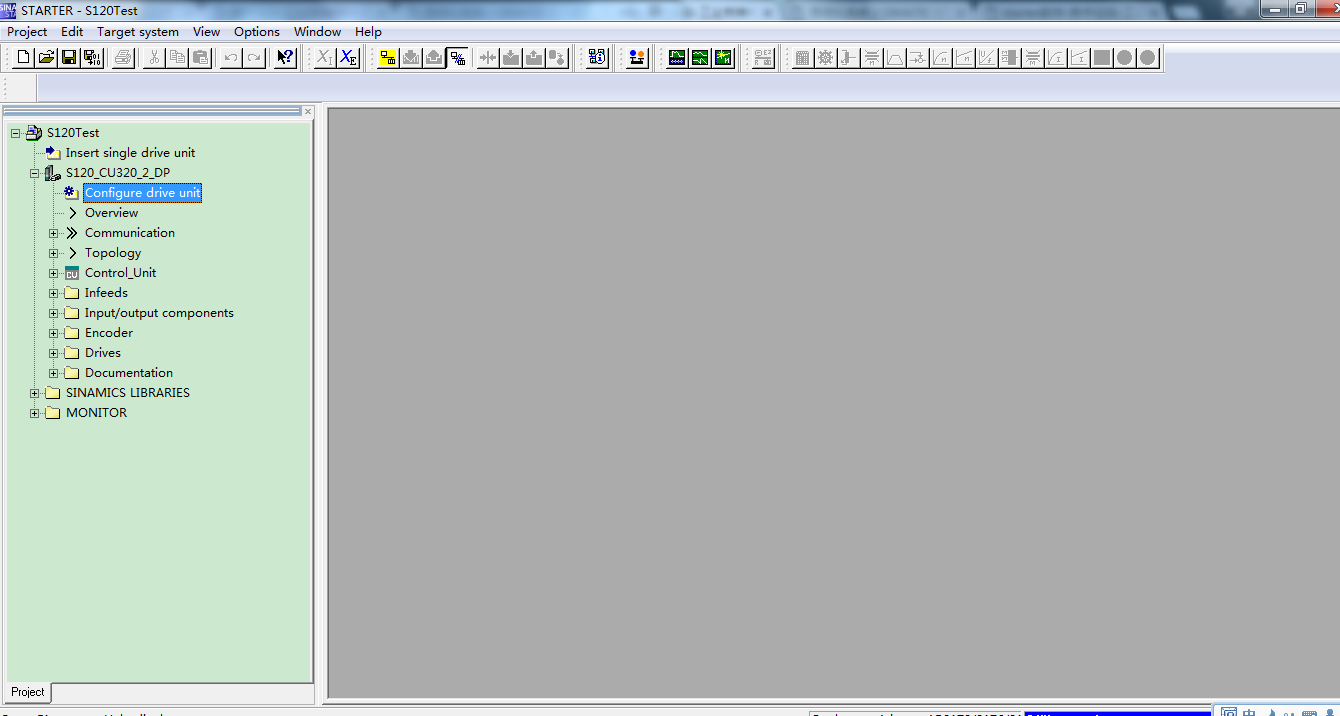Screen dimensions: 1340x716
Task: Select the Overview tree item
Action: 111,213
